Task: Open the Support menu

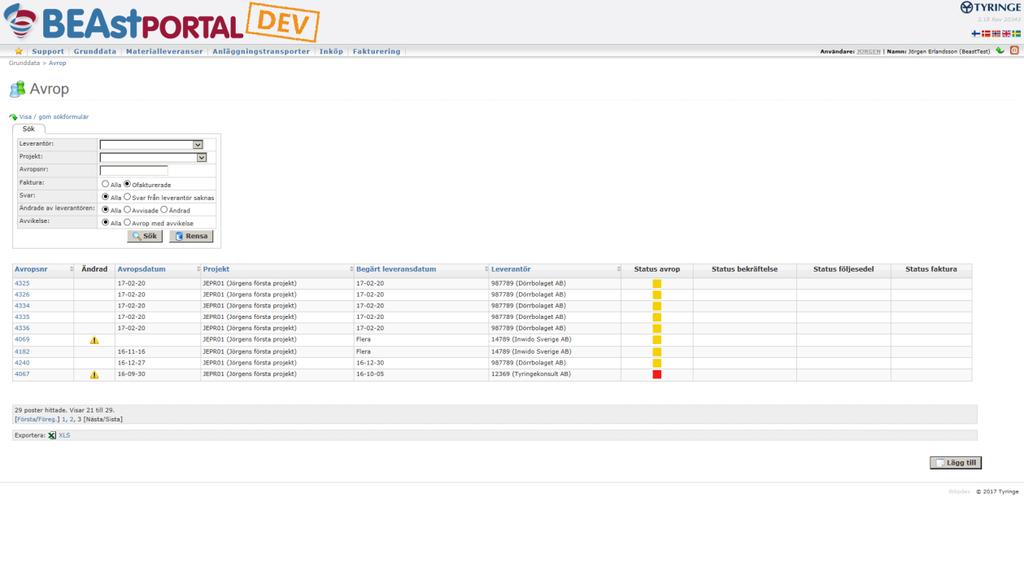Action: [48, 51]
